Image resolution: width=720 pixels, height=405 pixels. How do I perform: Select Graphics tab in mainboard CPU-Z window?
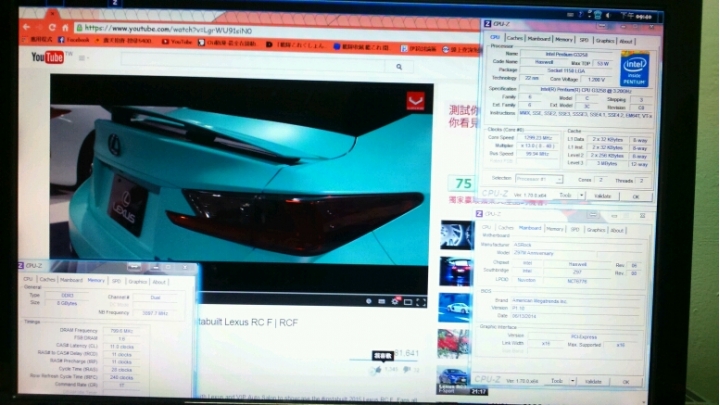click(x=596, y=230)
